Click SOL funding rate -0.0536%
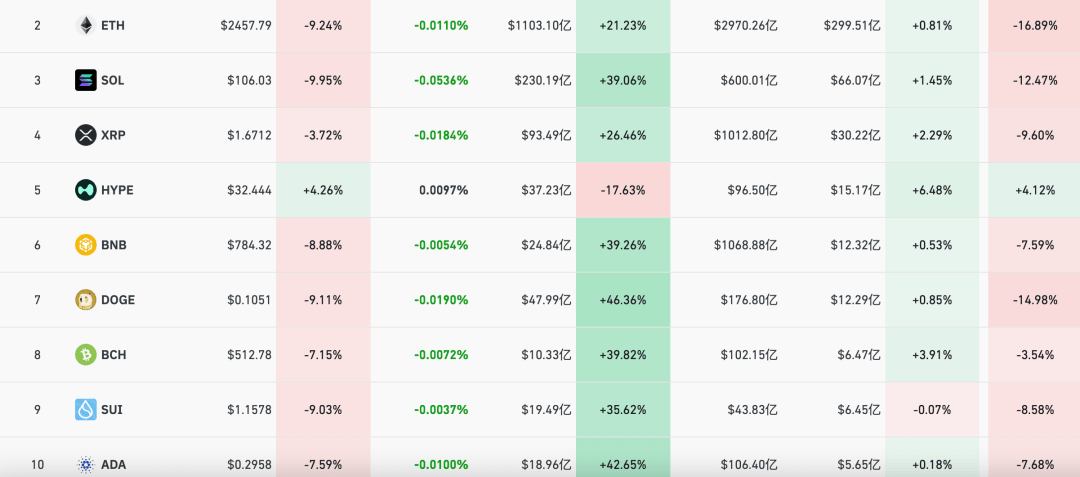Viewport: 1080px width, 477px height. tap(443, 80)
